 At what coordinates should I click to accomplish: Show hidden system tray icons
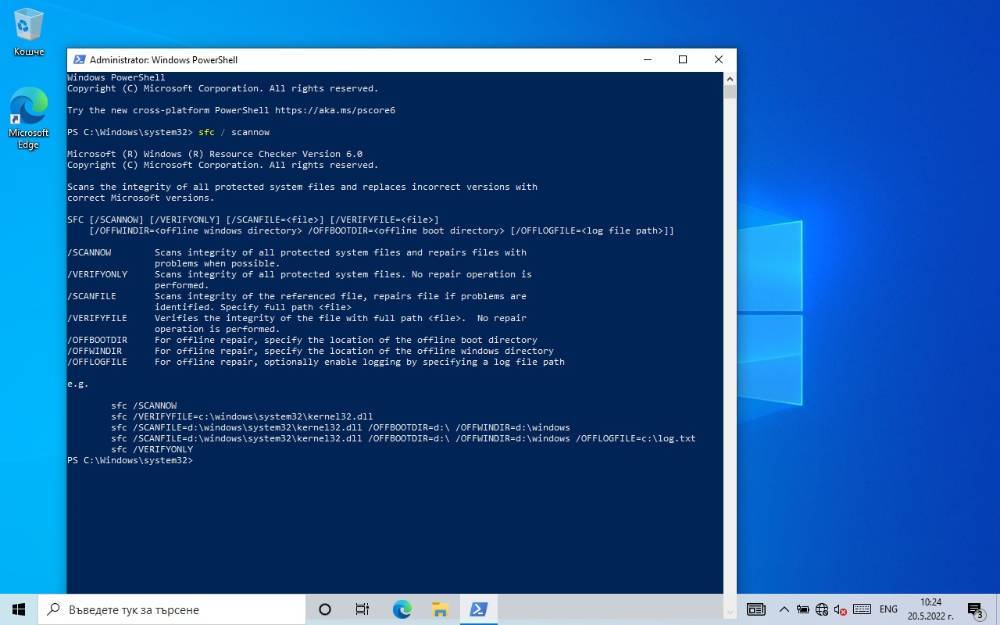pos(784,610)
